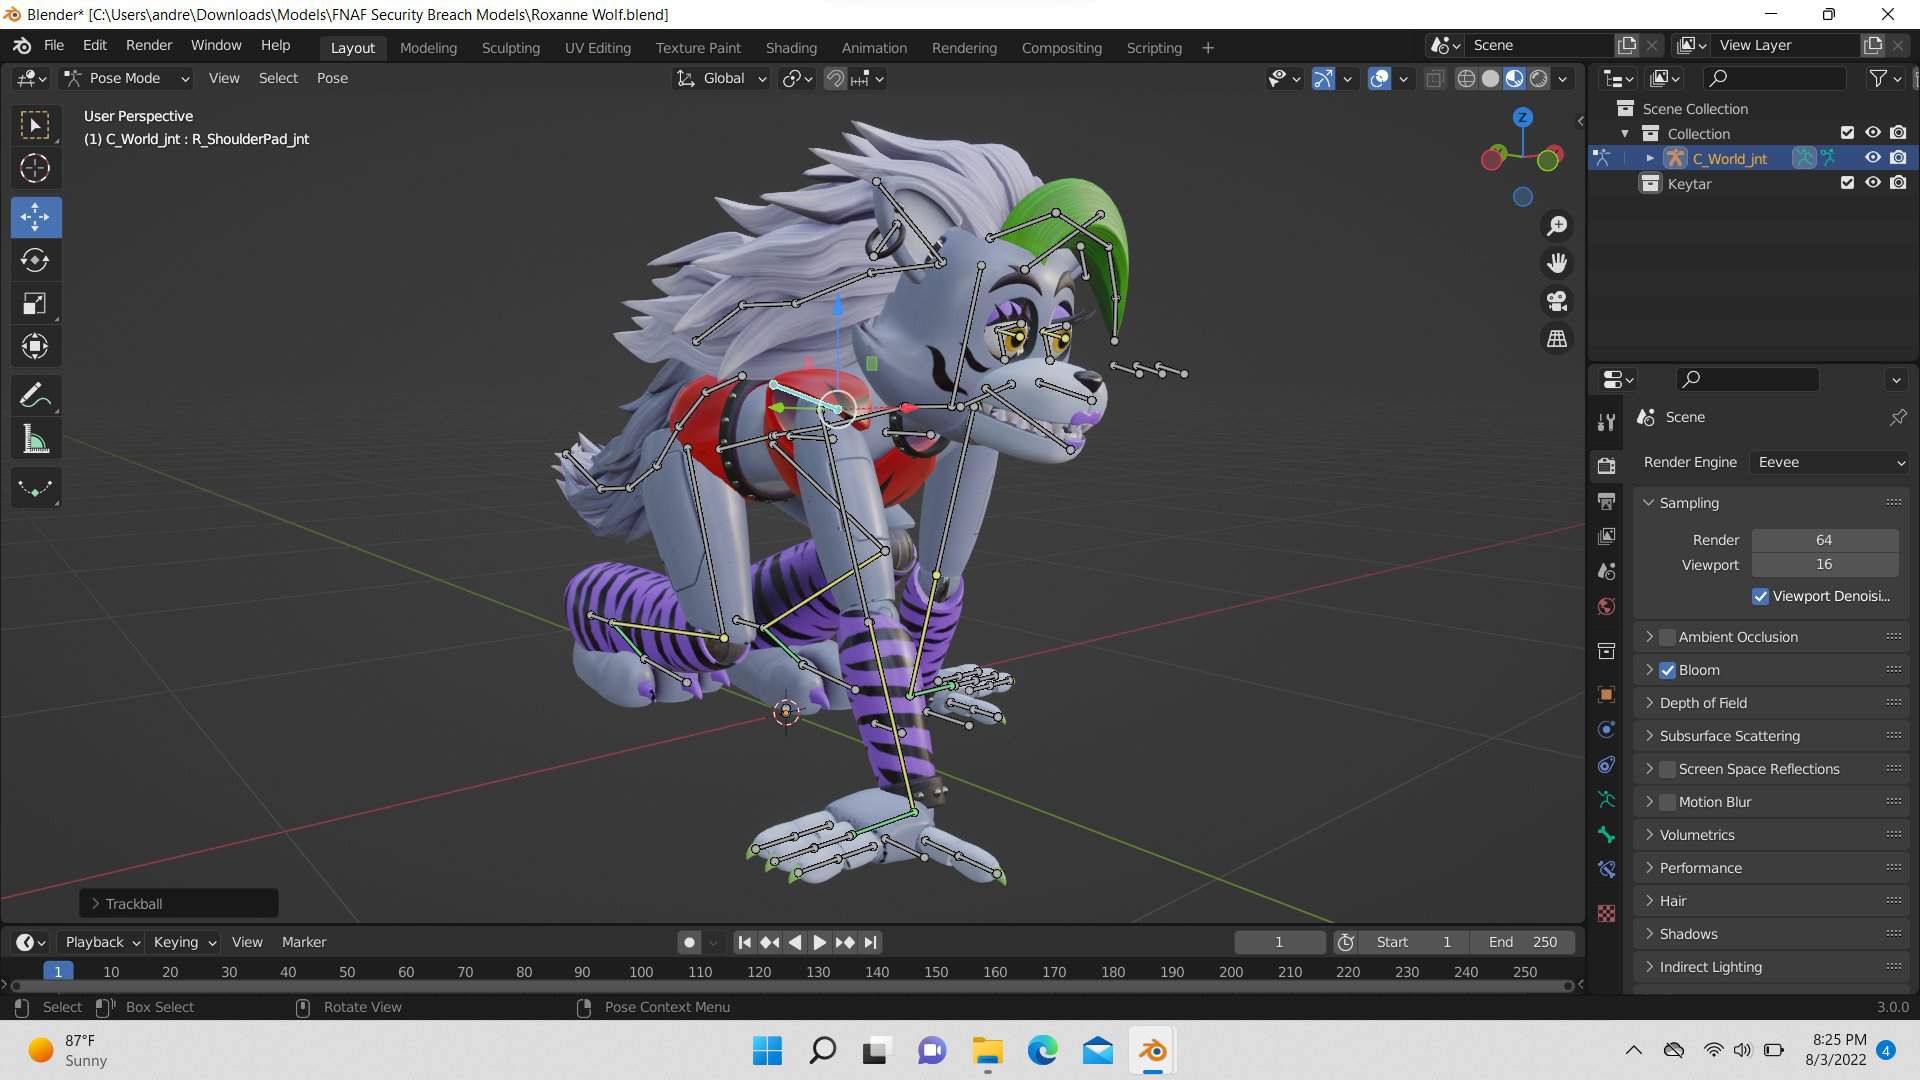
Task: Enable Ambient Occlusion checkbox
Action: [1667, 637]
